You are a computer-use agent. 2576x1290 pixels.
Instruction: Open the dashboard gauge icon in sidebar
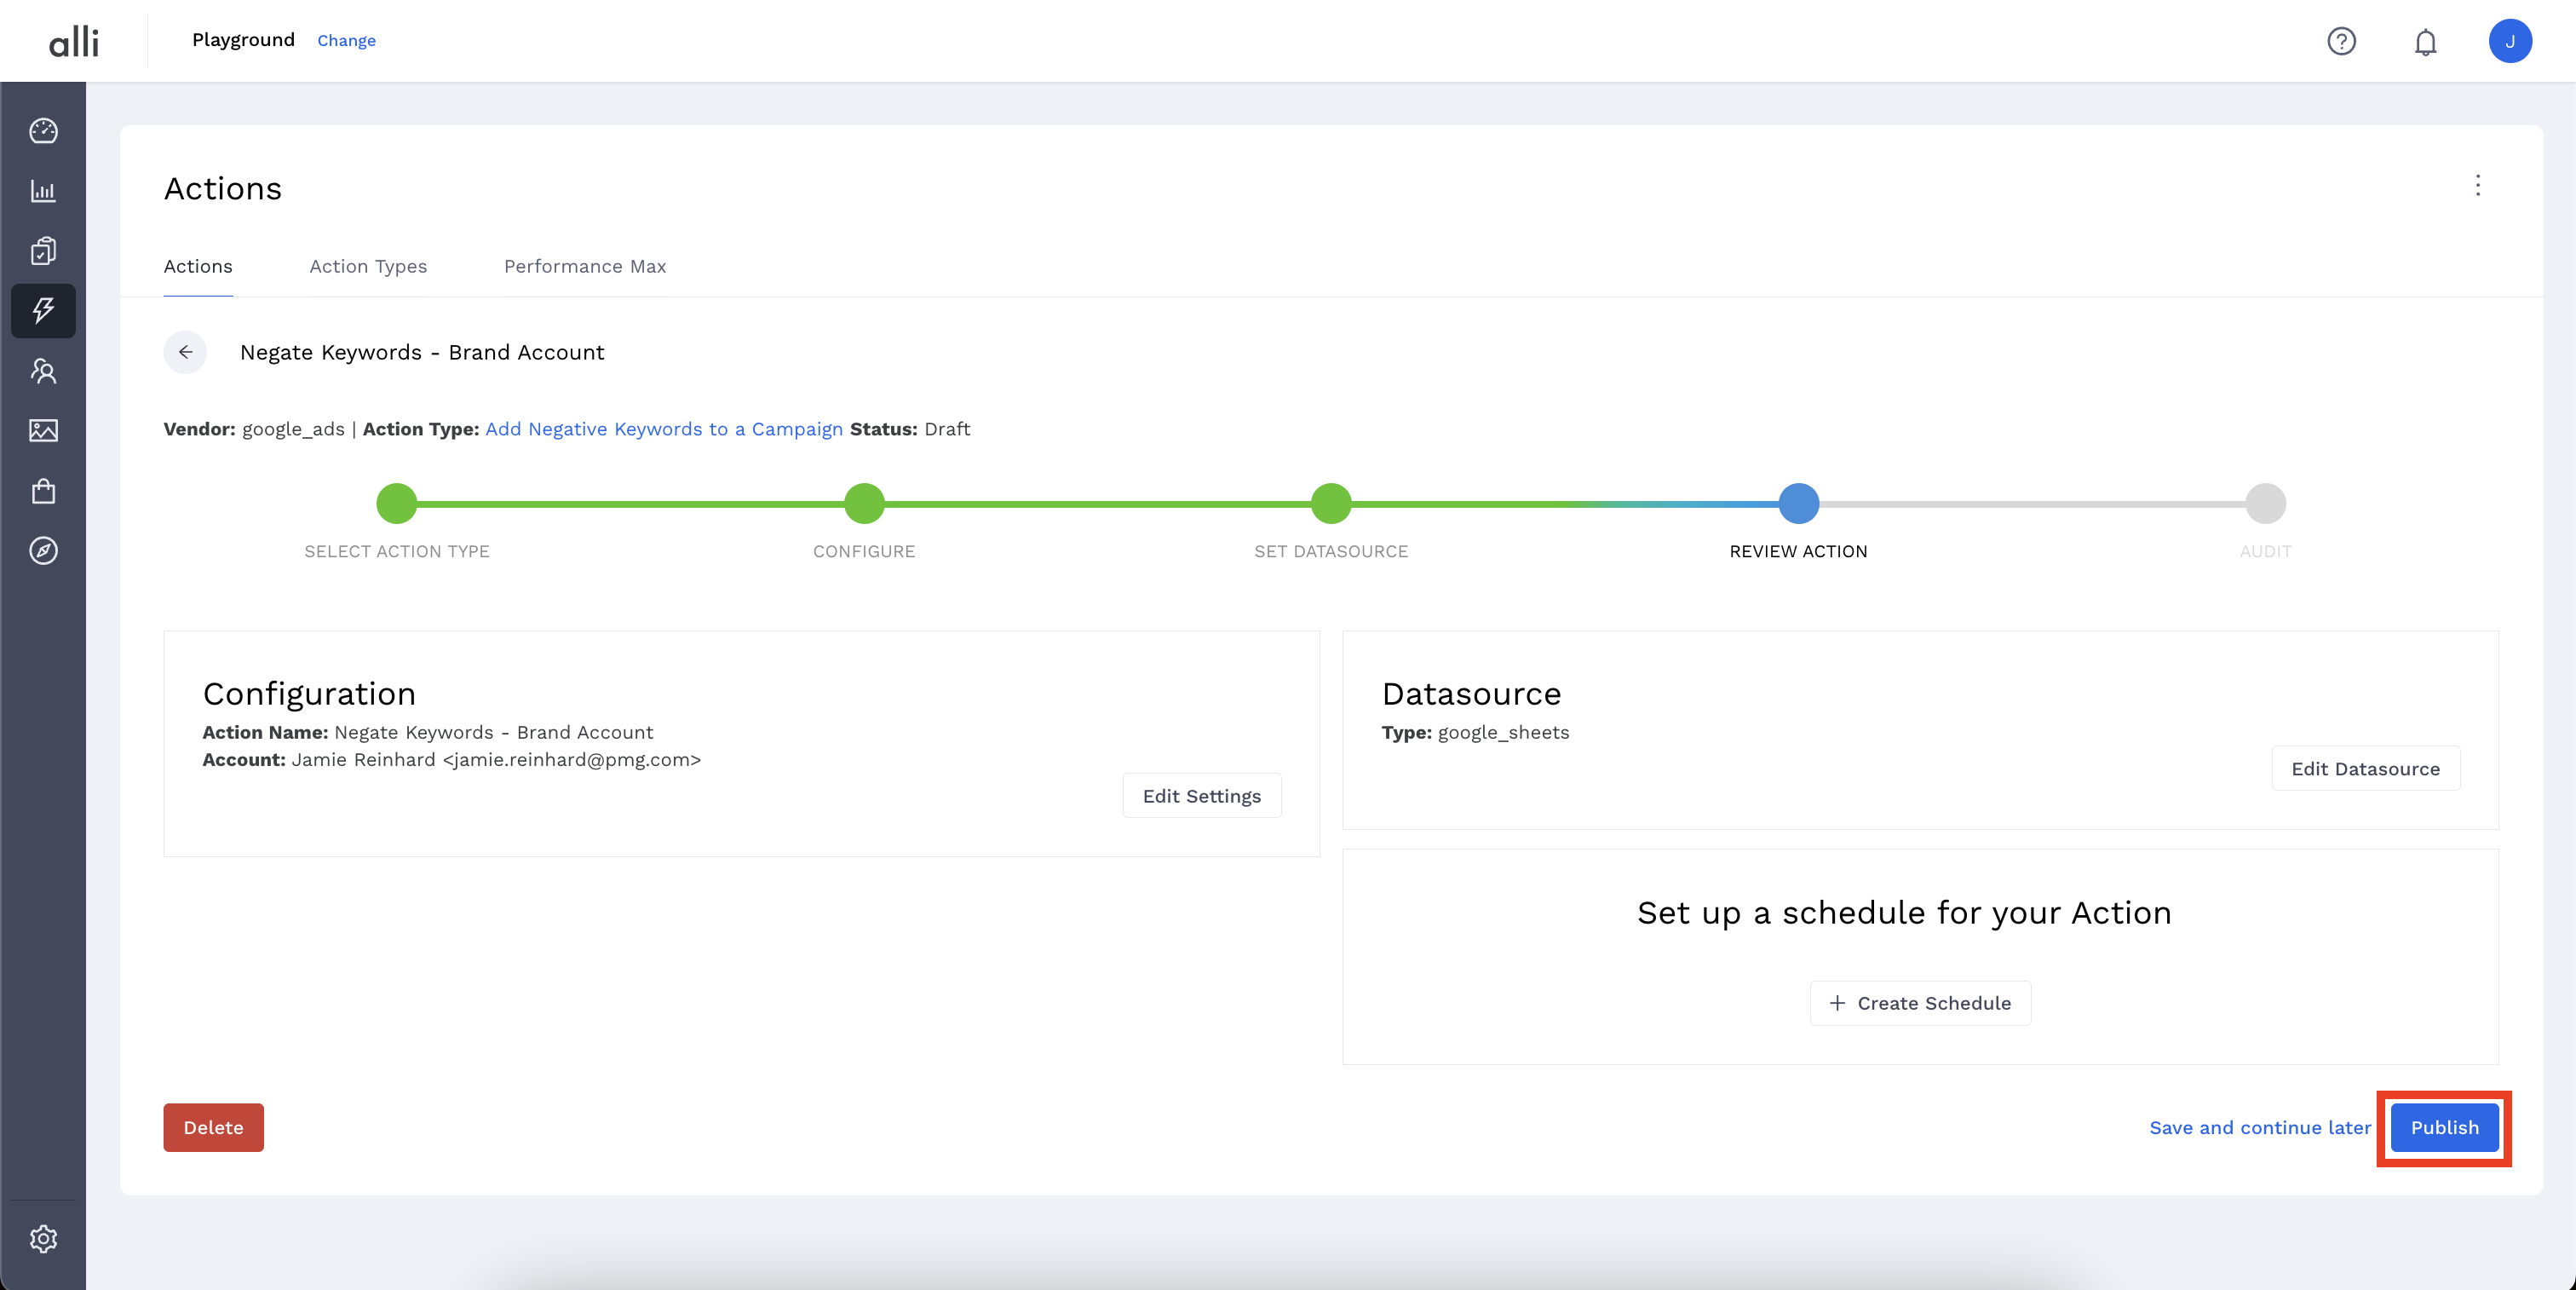coord(43,131)
